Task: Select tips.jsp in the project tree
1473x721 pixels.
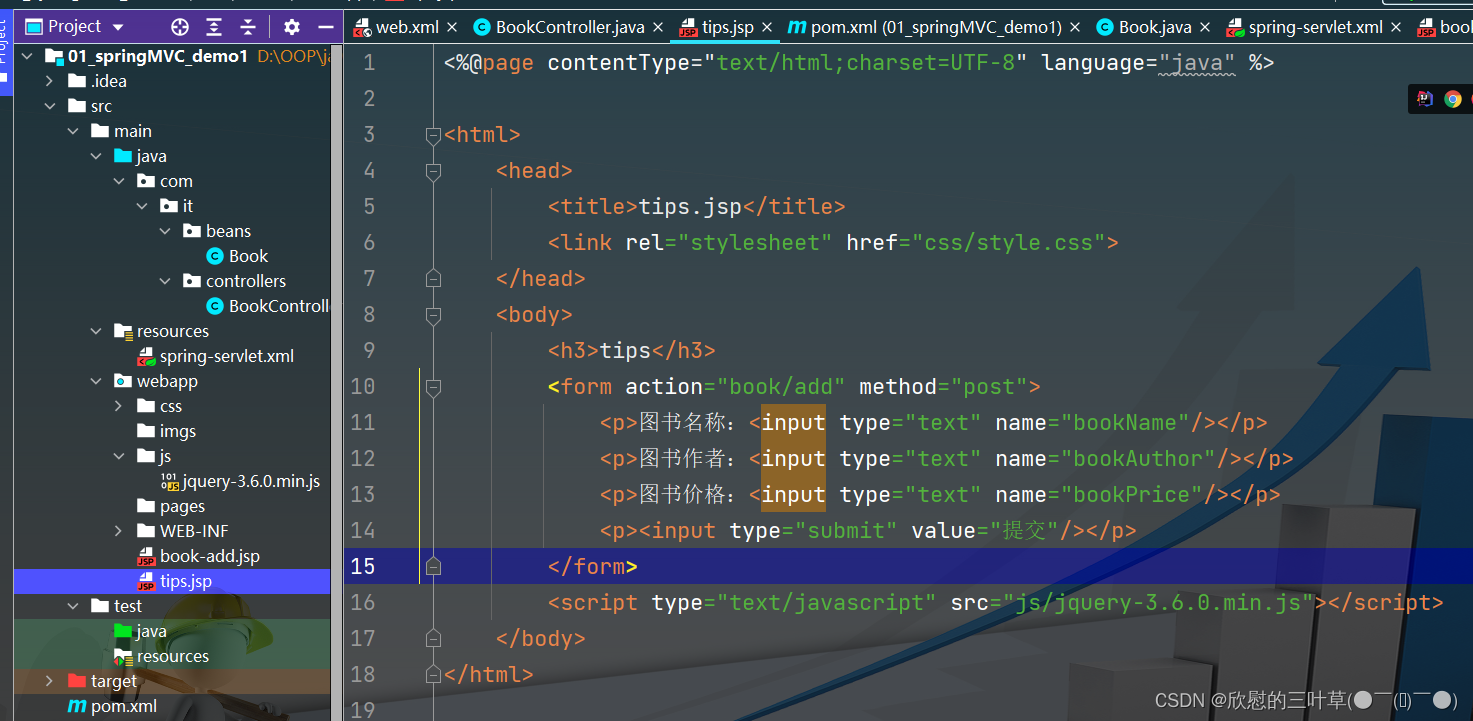Action: tap(172, 581)
